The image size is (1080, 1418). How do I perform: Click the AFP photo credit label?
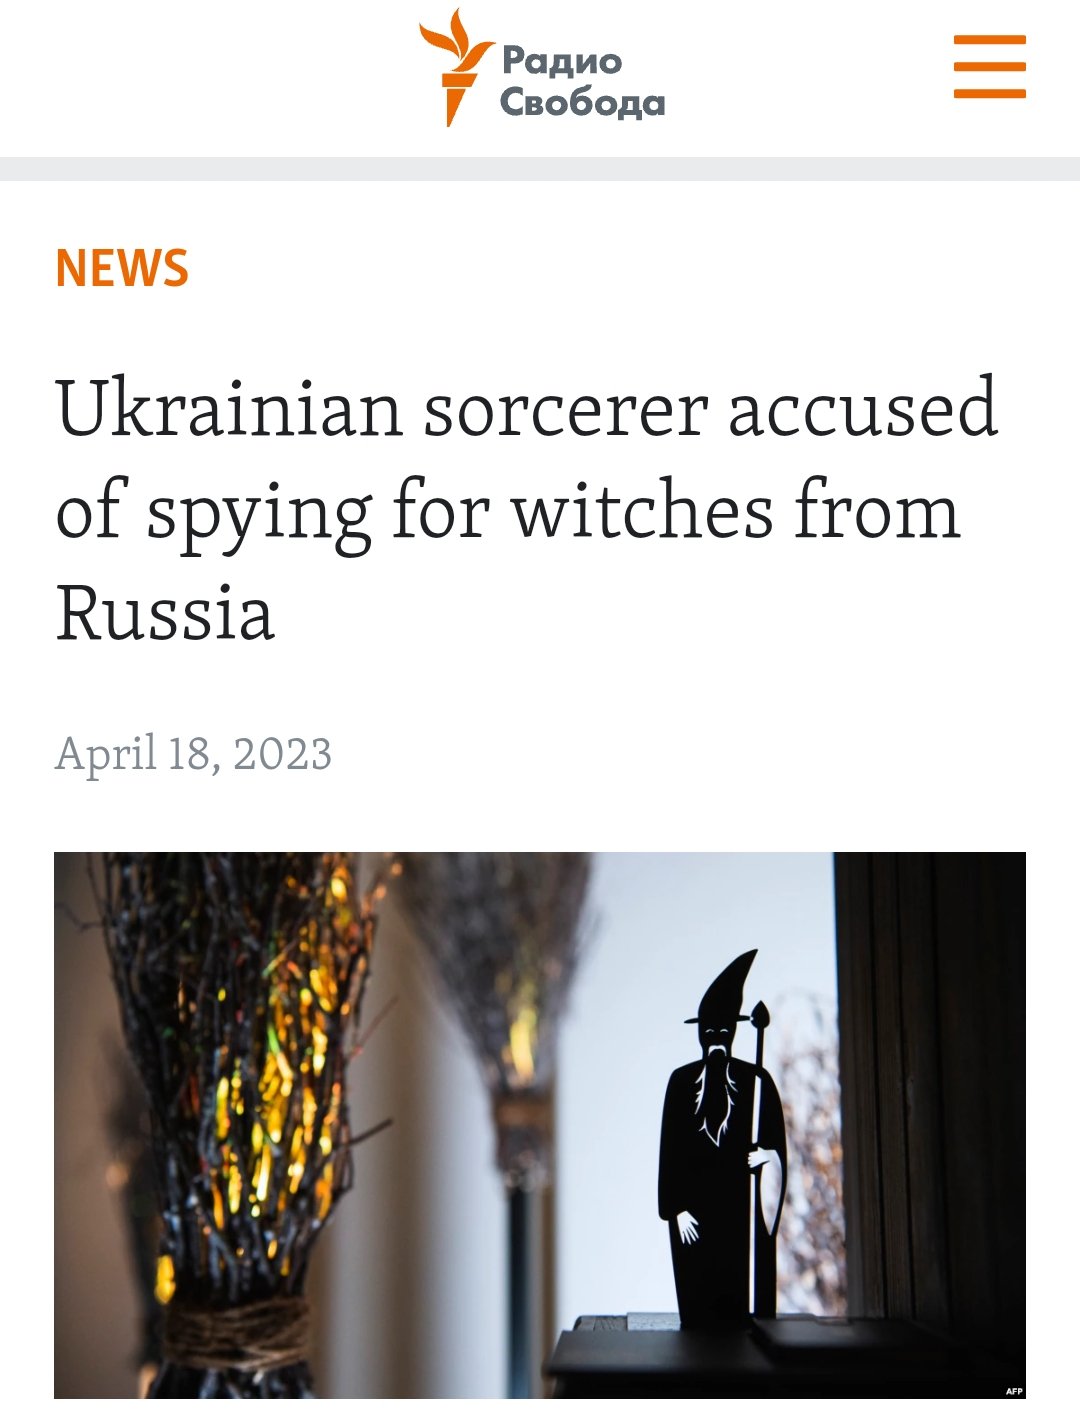pyautogui.click(x=1013, y=1391)
